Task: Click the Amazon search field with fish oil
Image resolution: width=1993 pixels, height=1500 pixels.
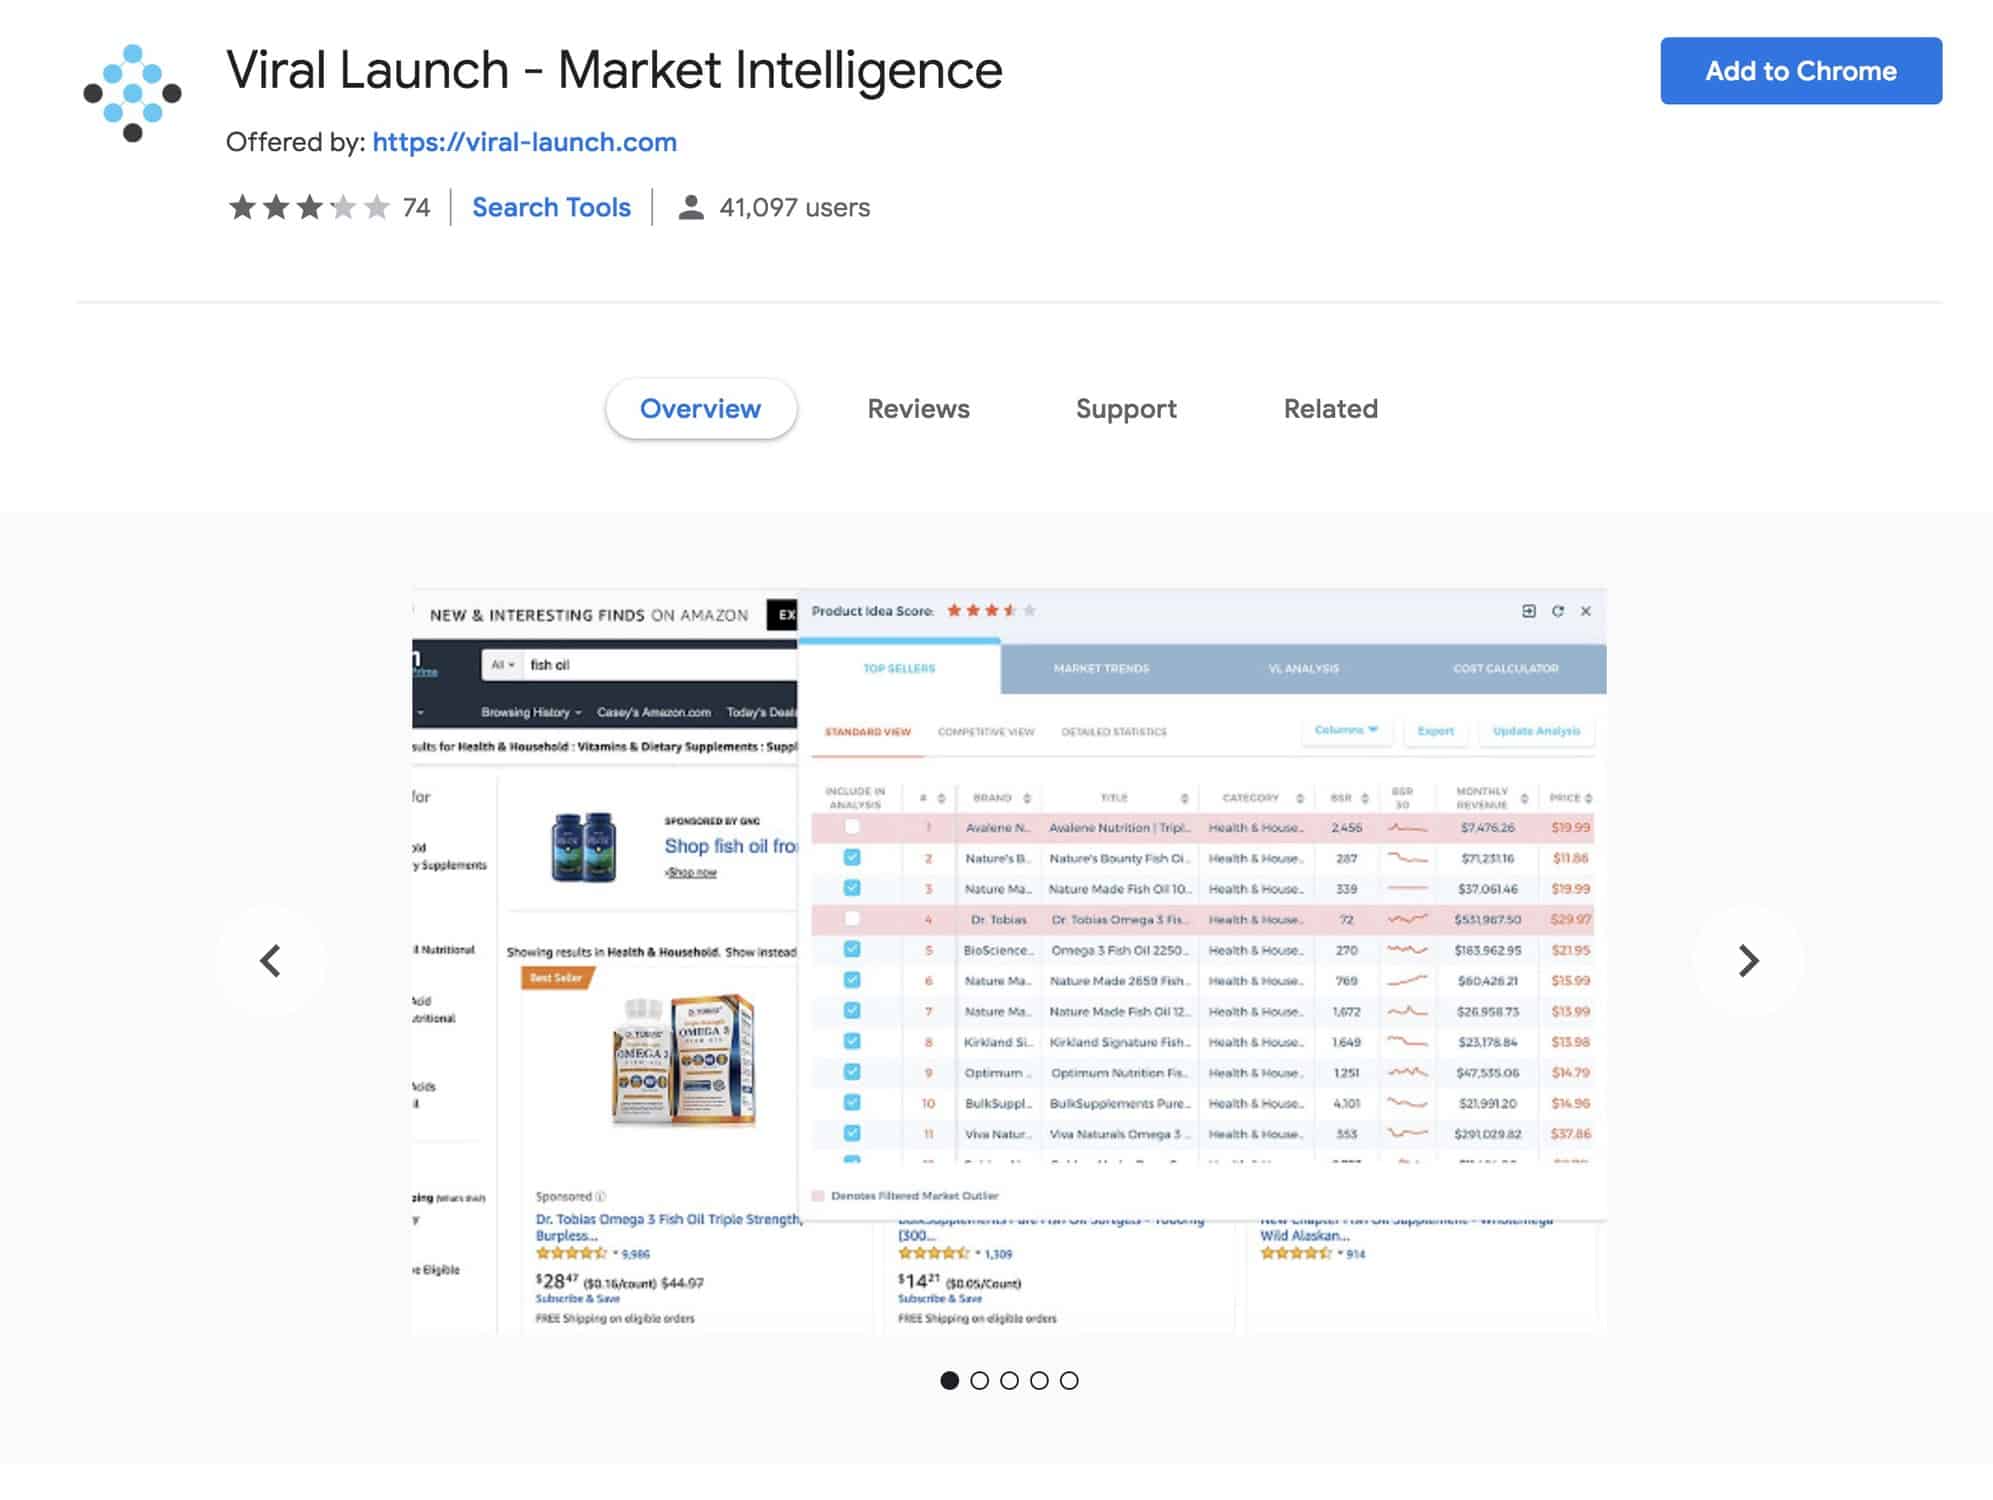Action: click(660, 665)
